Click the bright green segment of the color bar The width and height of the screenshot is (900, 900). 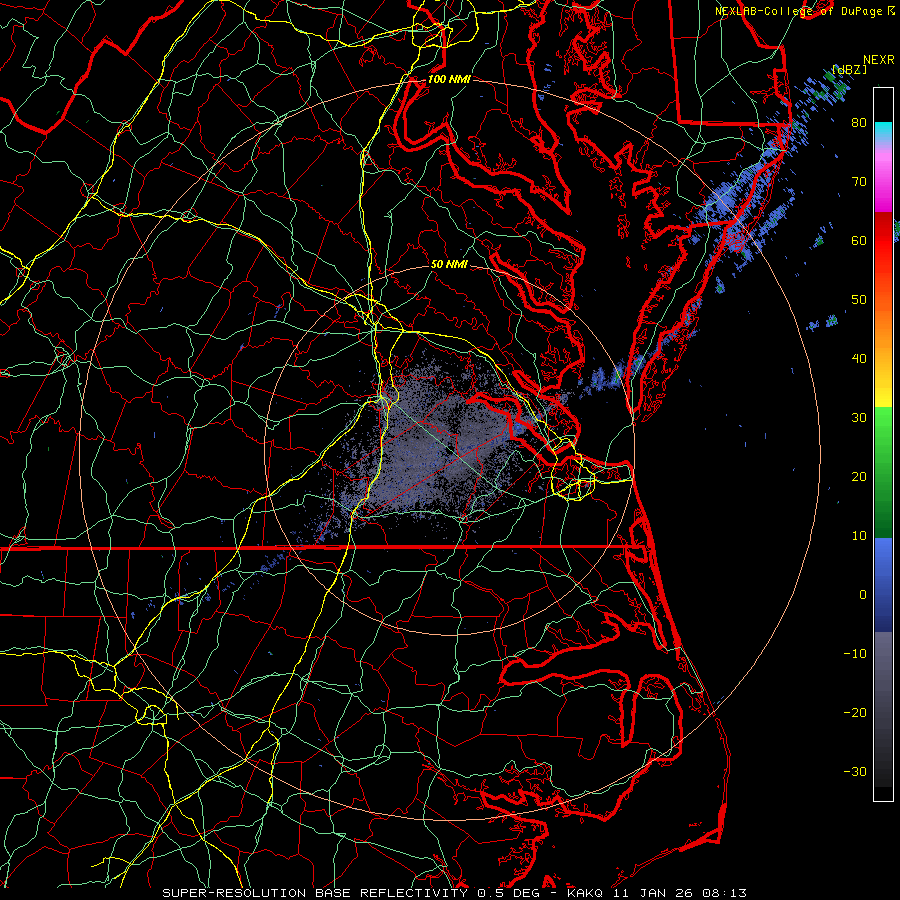point(883,425)
